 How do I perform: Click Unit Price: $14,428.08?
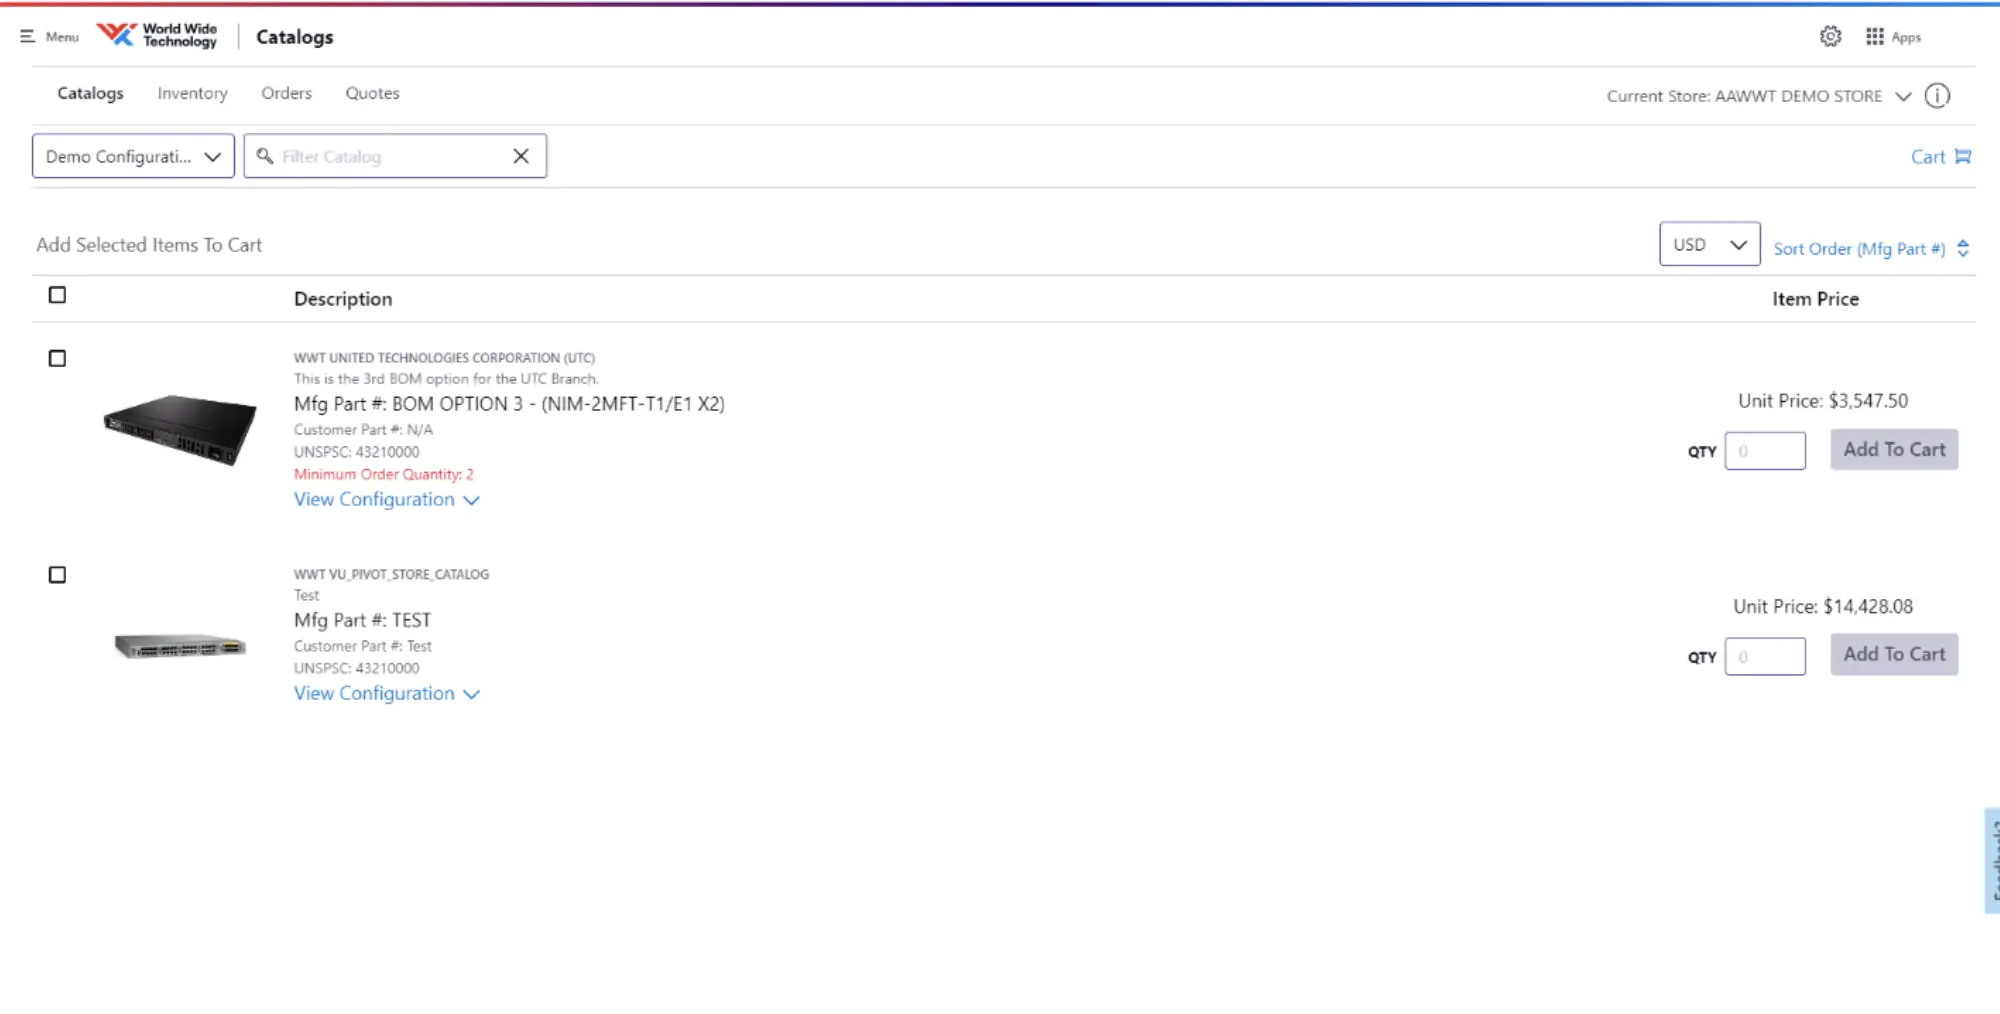[x=1822, y=607]
